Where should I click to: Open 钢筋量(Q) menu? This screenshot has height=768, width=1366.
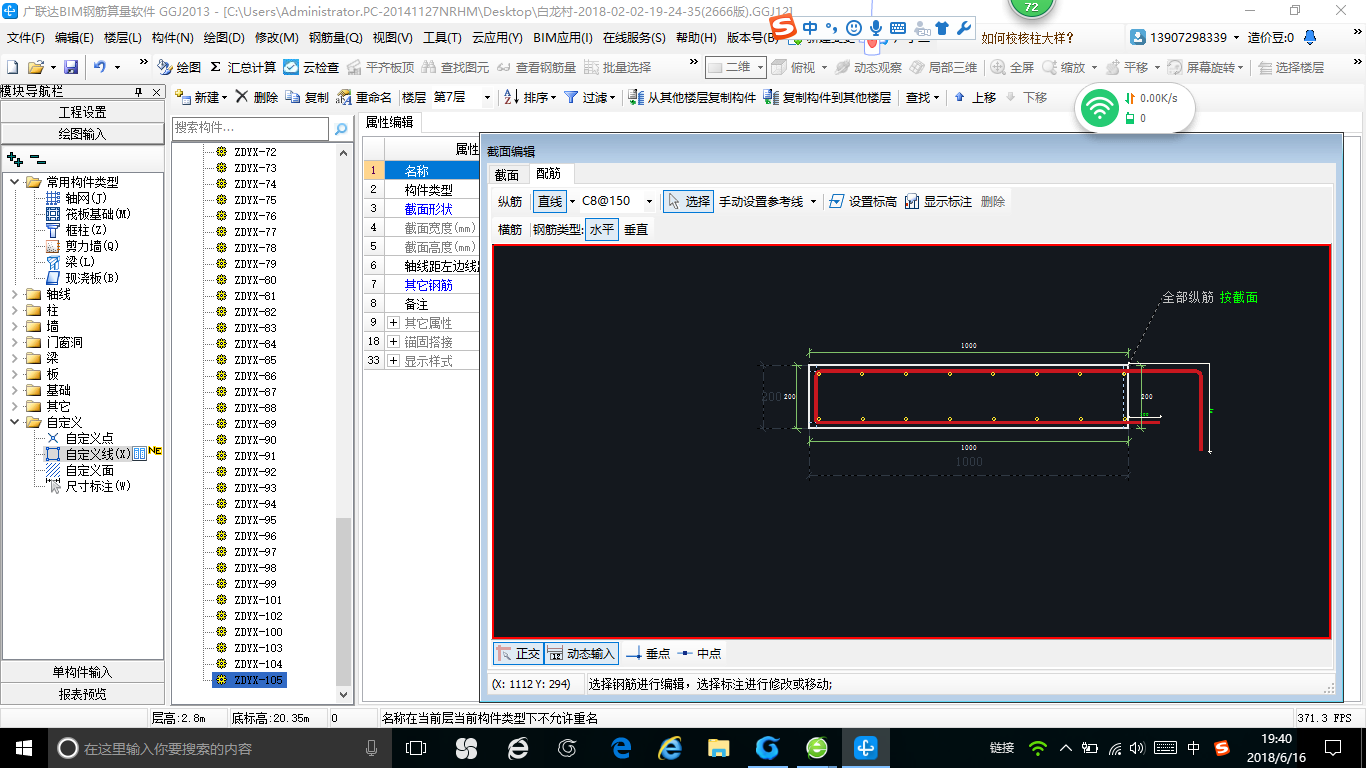point(335,37)
